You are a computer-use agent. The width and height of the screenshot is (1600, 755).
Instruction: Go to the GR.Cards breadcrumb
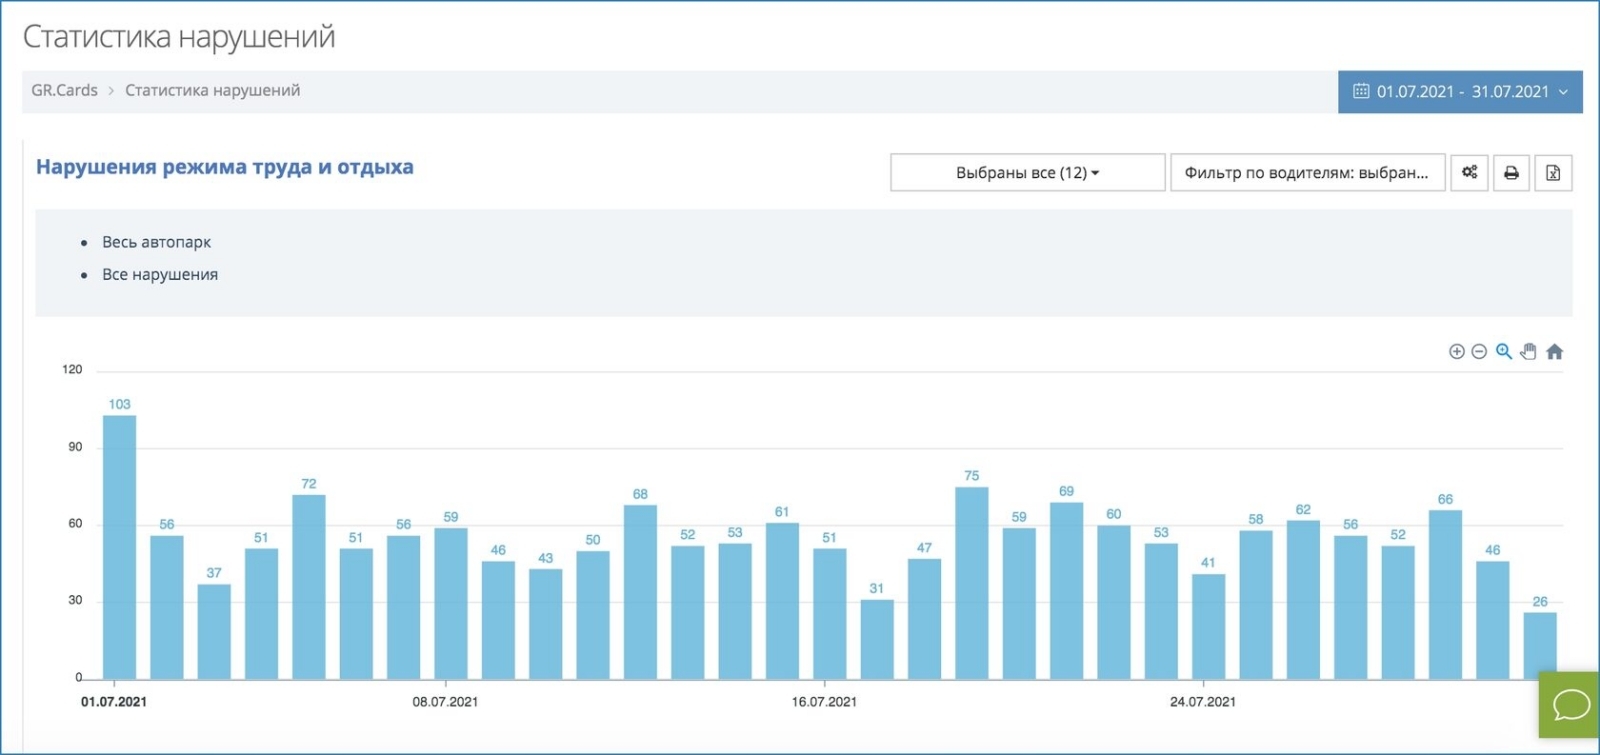pos(64,90)
